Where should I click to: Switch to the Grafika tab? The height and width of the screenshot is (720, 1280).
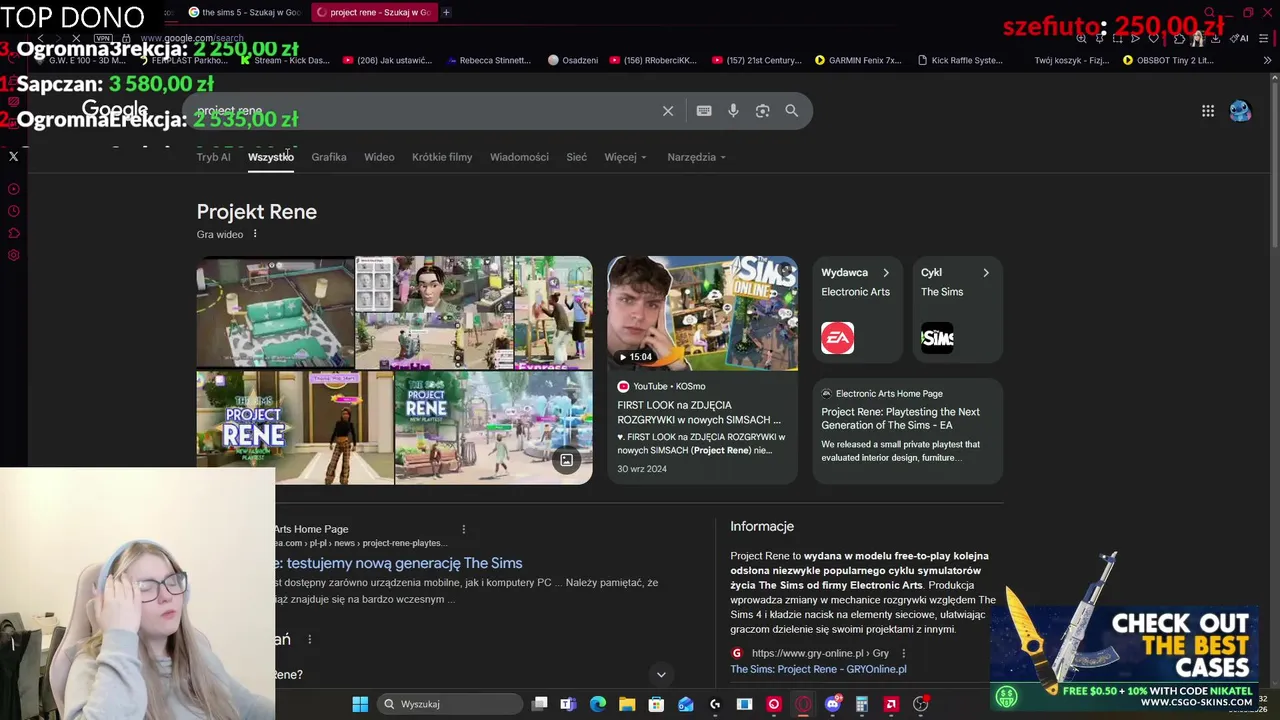pyautogui.click(x=329, y=157)
